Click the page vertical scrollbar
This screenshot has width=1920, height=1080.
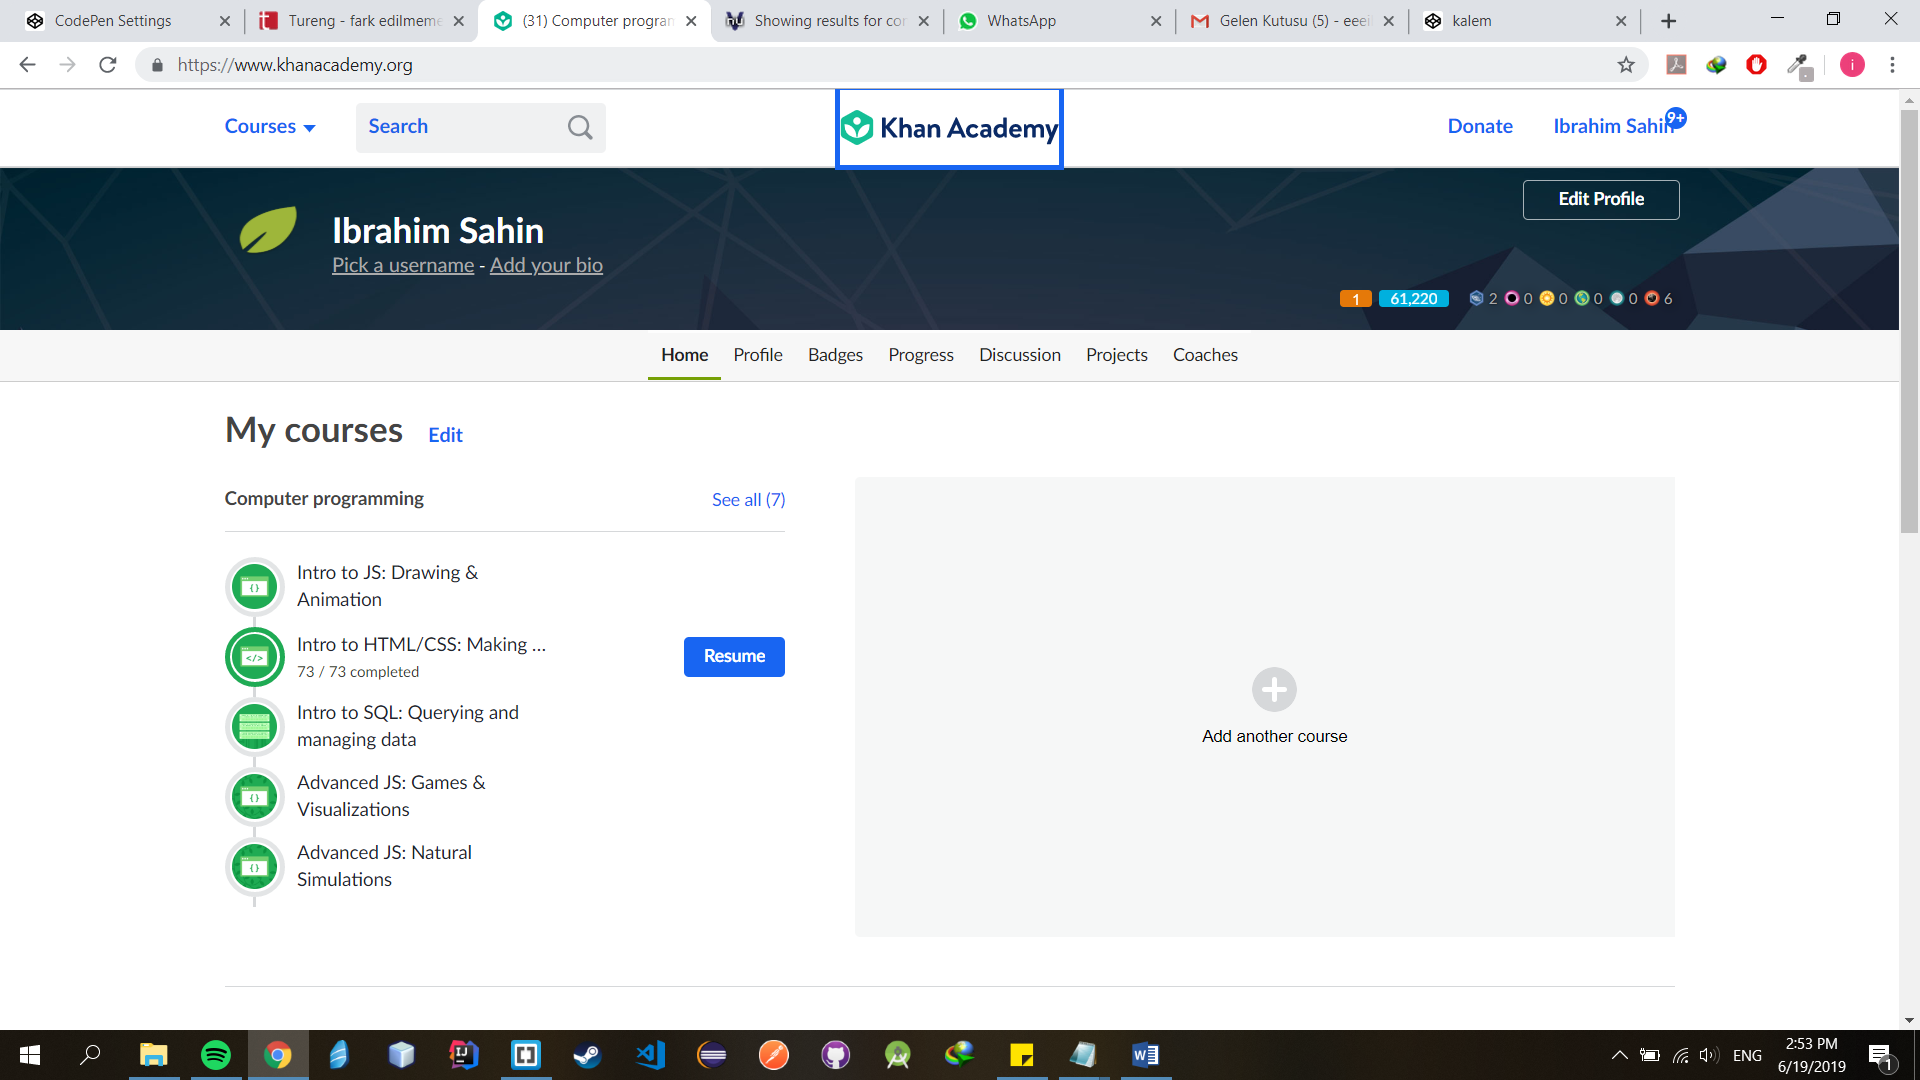pyautogui.click(x=1909, y=320)
